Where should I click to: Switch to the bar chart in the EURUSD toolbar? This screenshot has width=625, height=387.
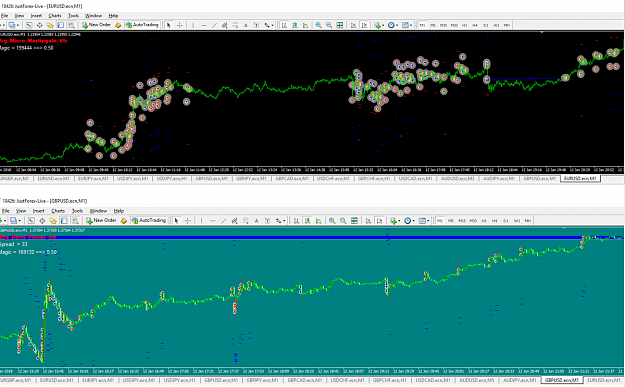(x=284, y=25)
